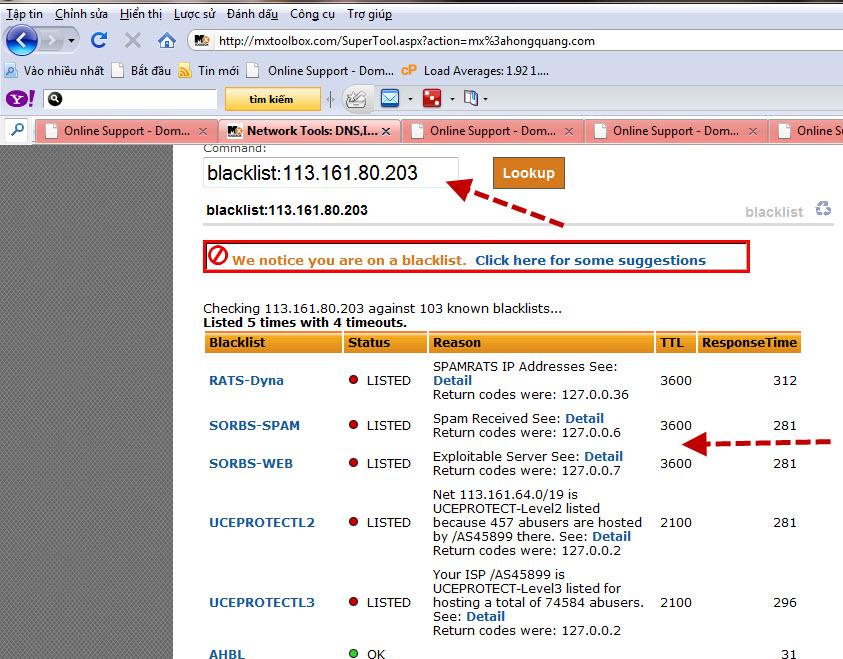This screenshot has height=659, width=843.
Task: Open Detail link for SPAMRATS IP Addresses
Action: pyautogui.click(x=453, y=381)
